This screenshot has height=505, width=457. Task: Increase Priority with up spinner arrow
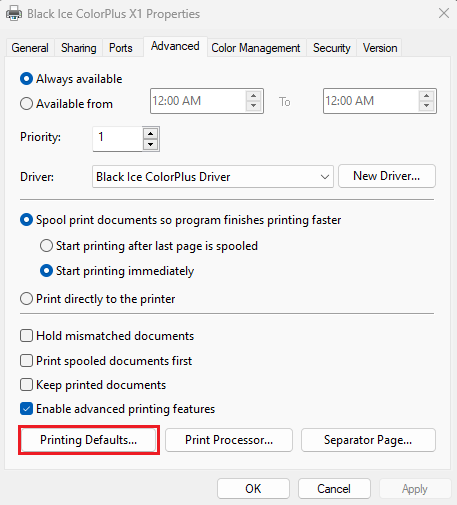[x=151, y=134]
